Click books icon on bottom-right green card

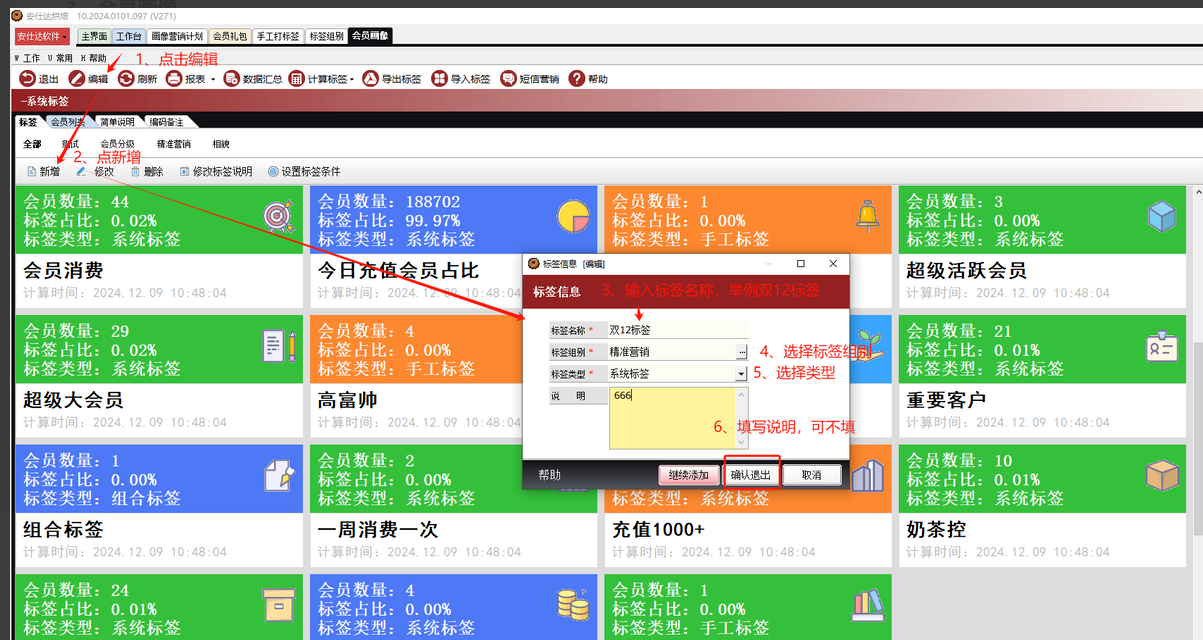pos(867,603)
